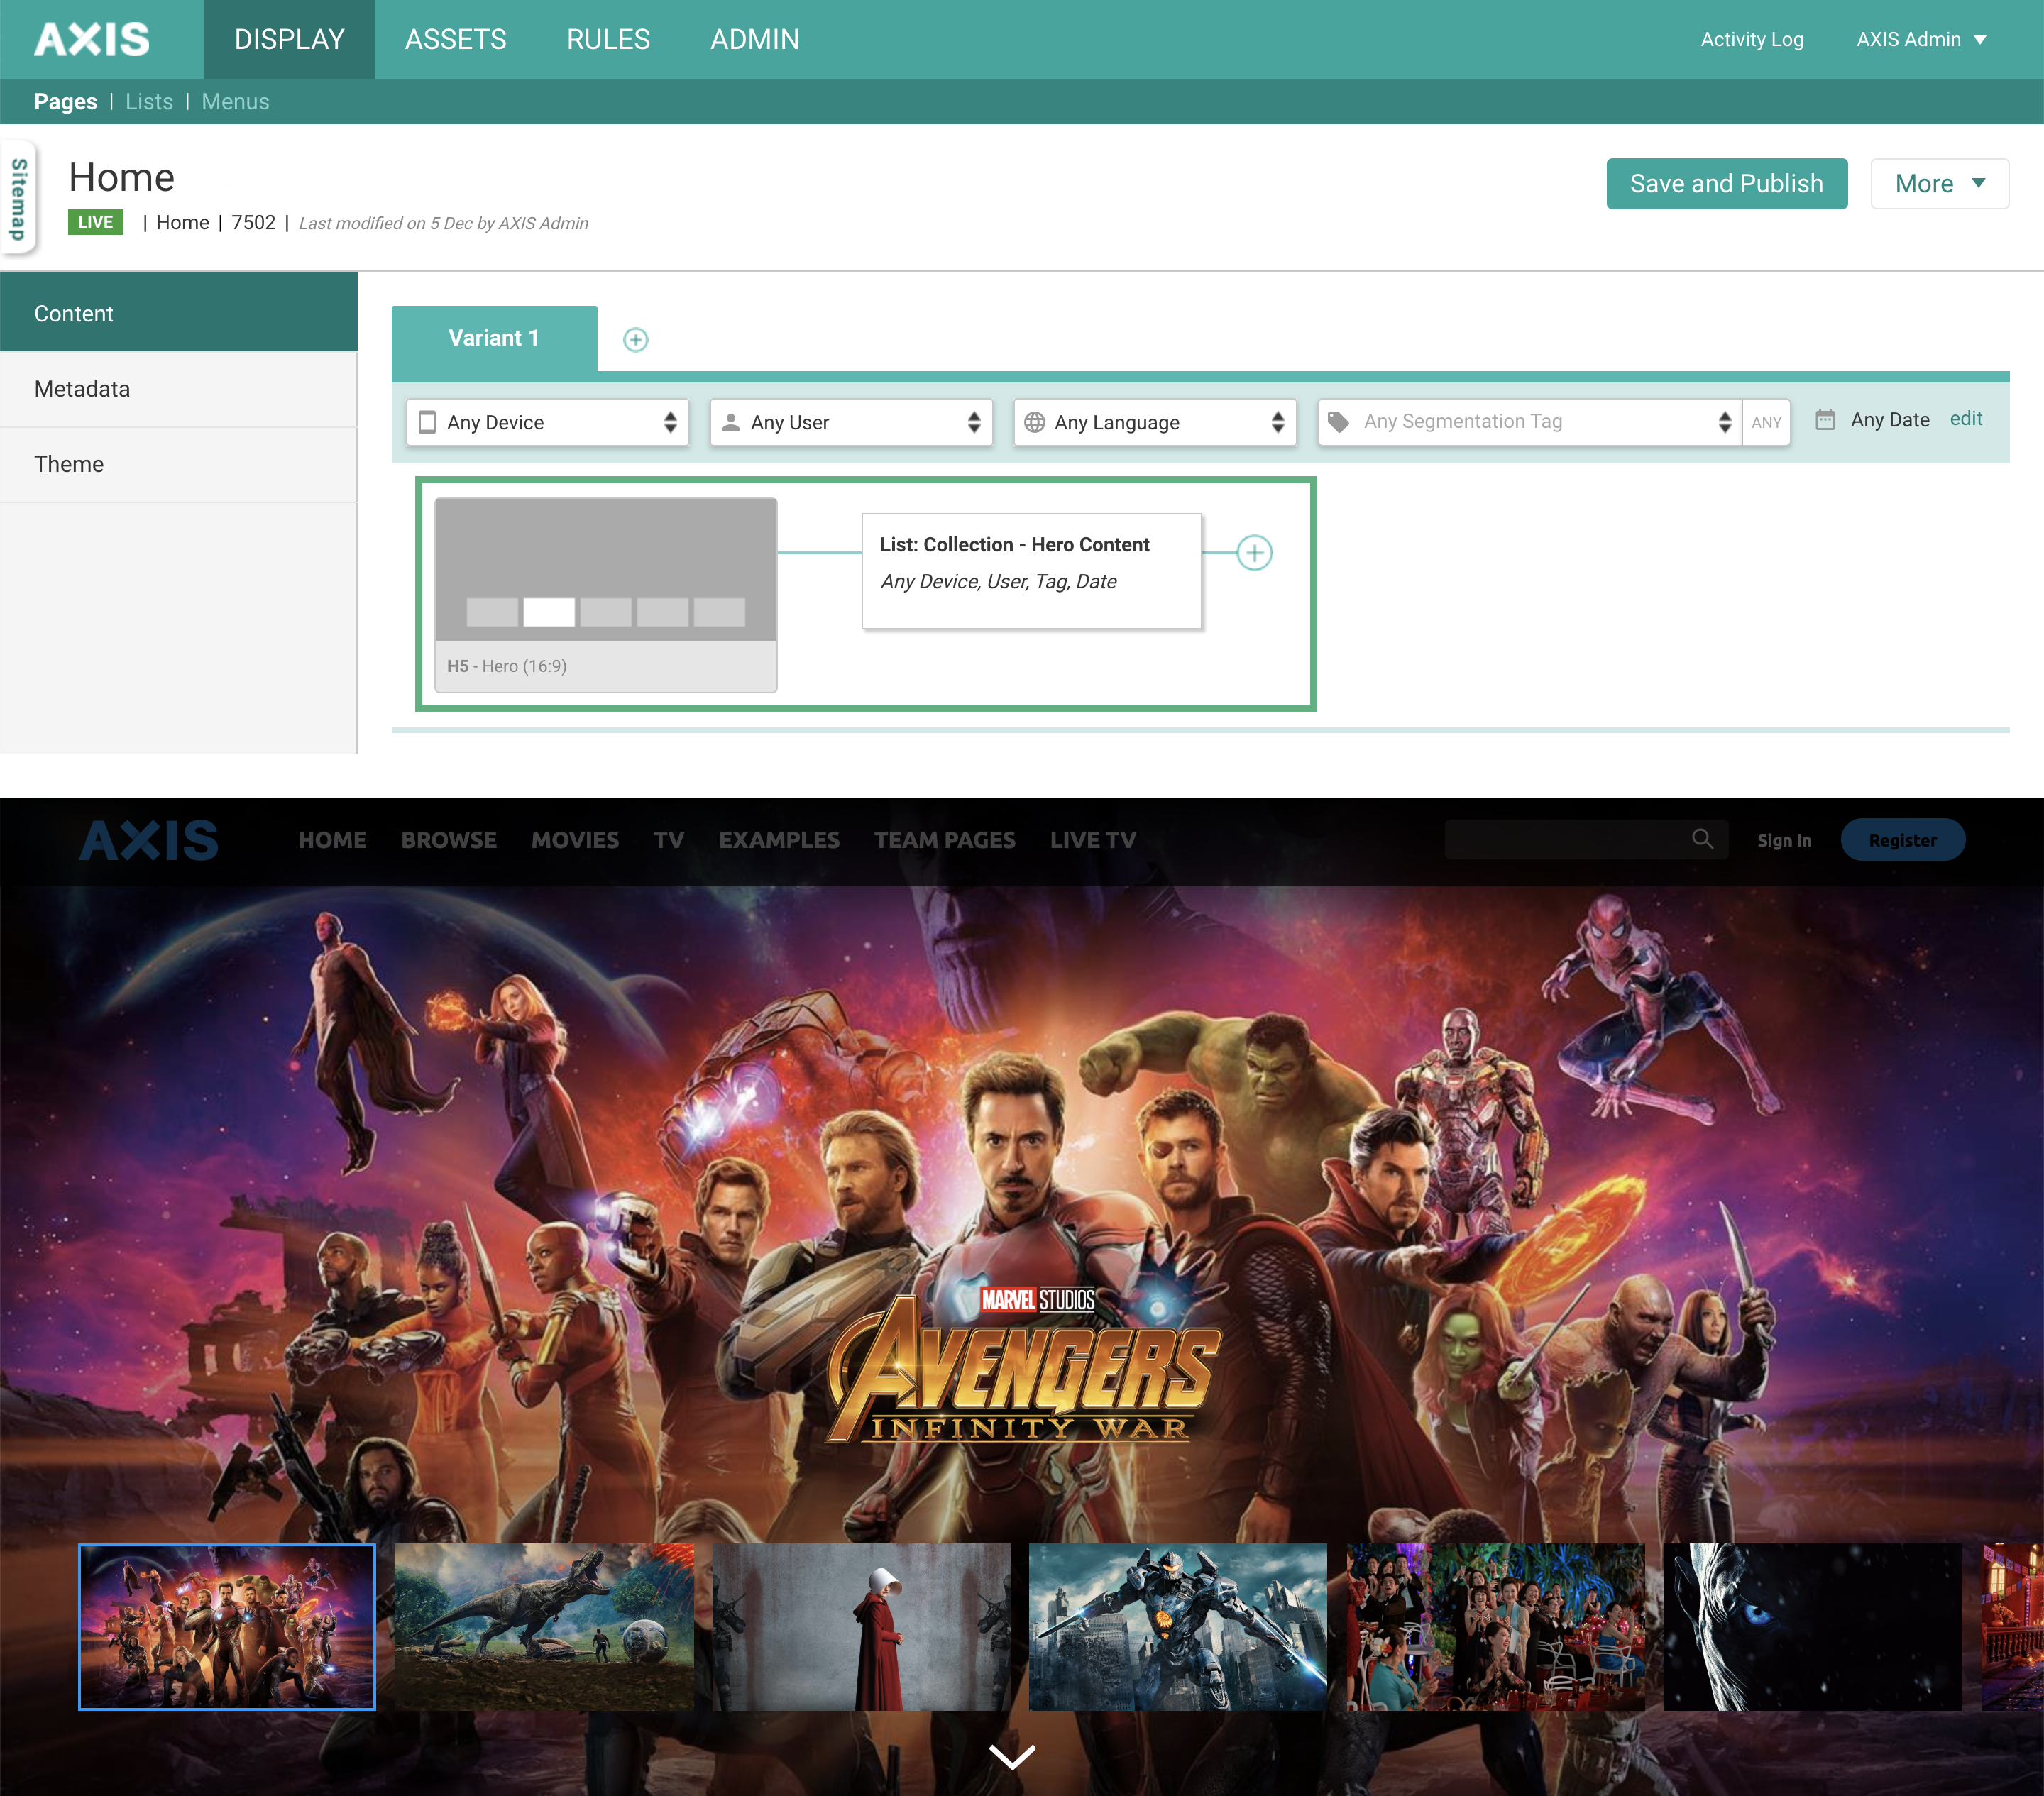Select the H5 - Hero (16:9) template block
The image size is (2044, 1796).
point(606,595)
